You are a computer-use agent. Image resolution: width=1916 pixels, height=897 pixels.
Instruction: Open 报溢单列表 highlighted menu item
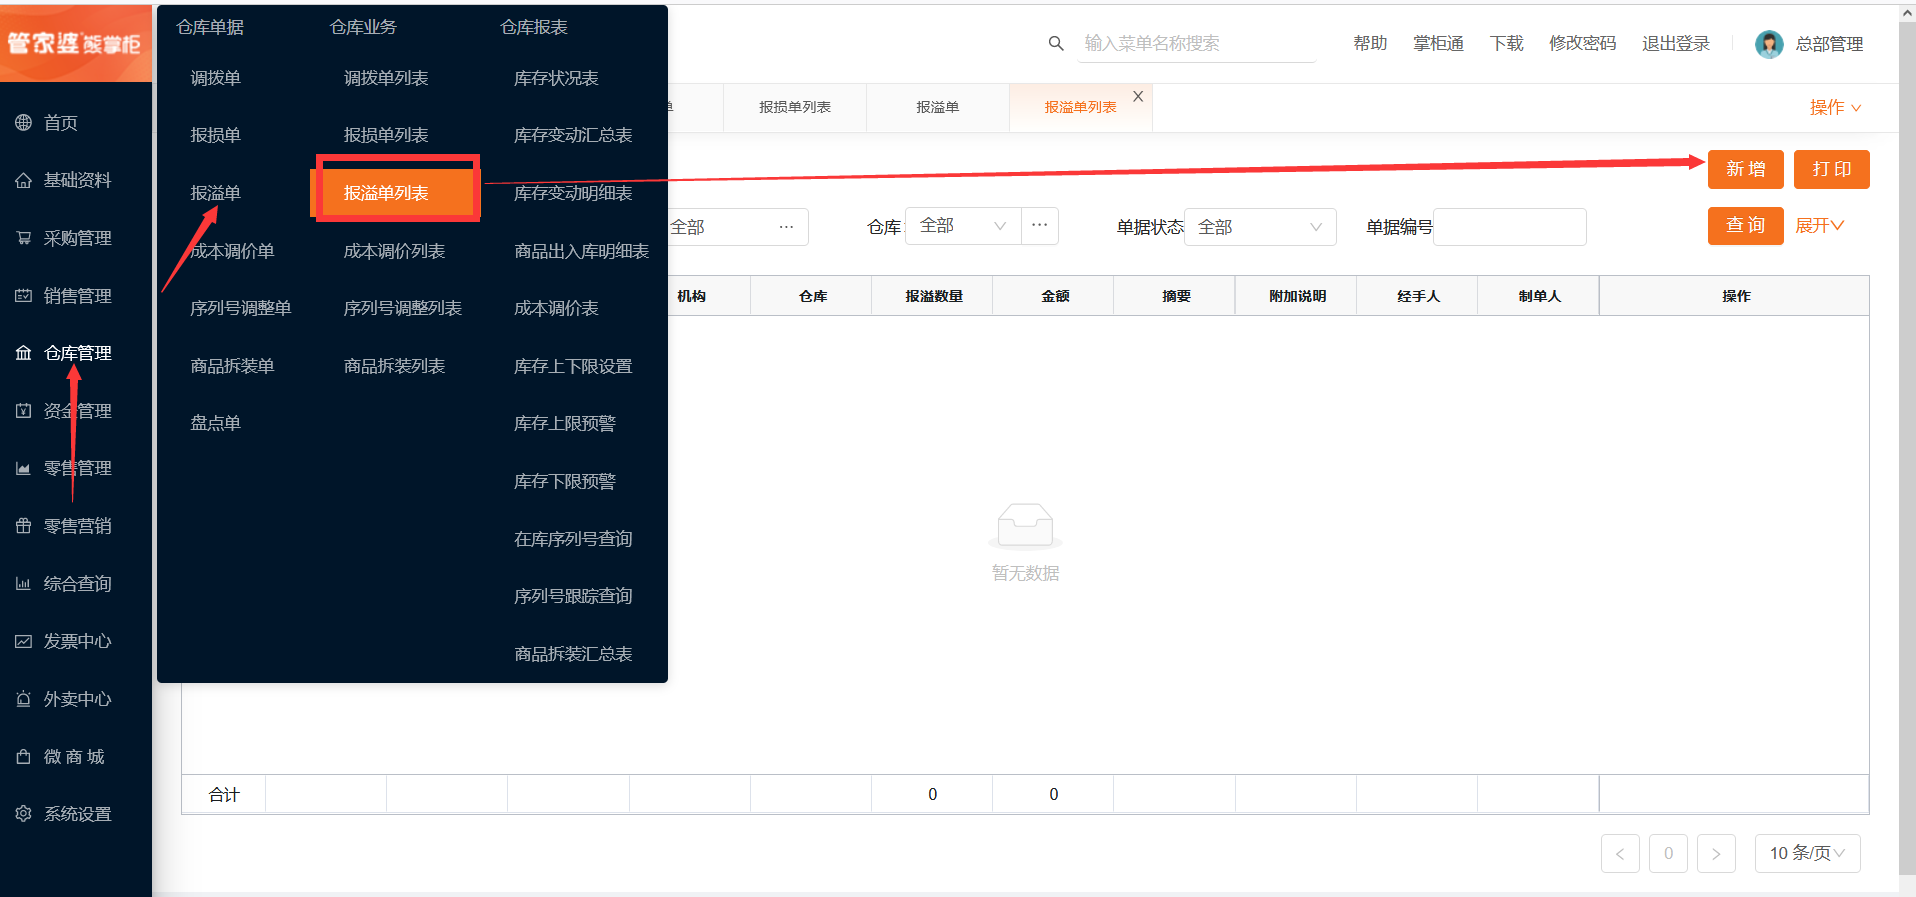pyautogui.click(x=398, y=192)
